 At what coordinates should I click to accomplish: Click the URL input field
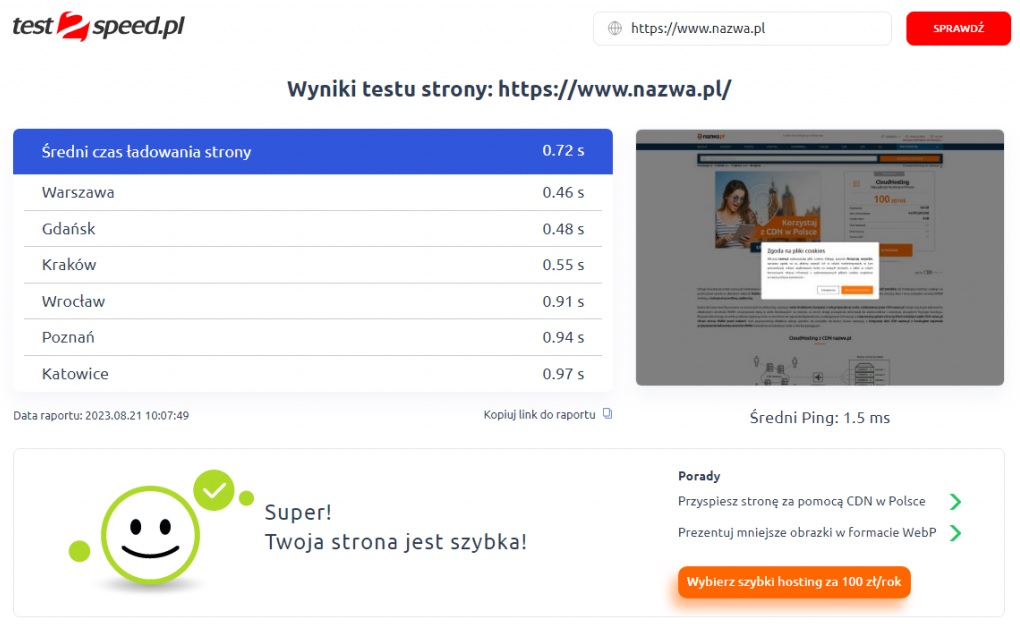point(755,29)
